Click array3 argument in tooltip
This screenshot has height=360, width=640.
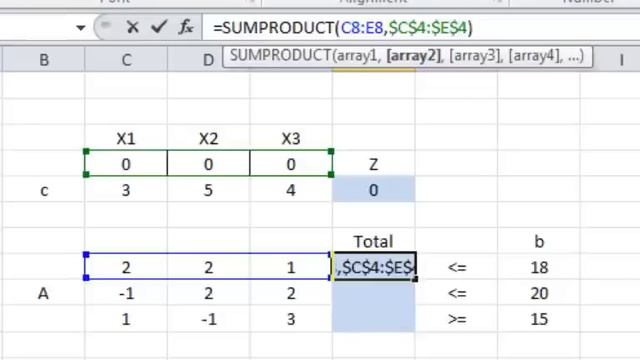coord(475,56)
